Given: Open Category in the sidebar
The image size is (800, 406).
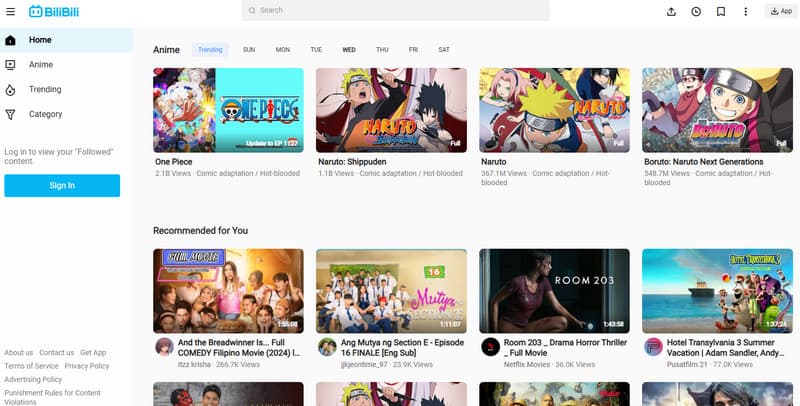Looking at the screenshot, I should (66, 114).
